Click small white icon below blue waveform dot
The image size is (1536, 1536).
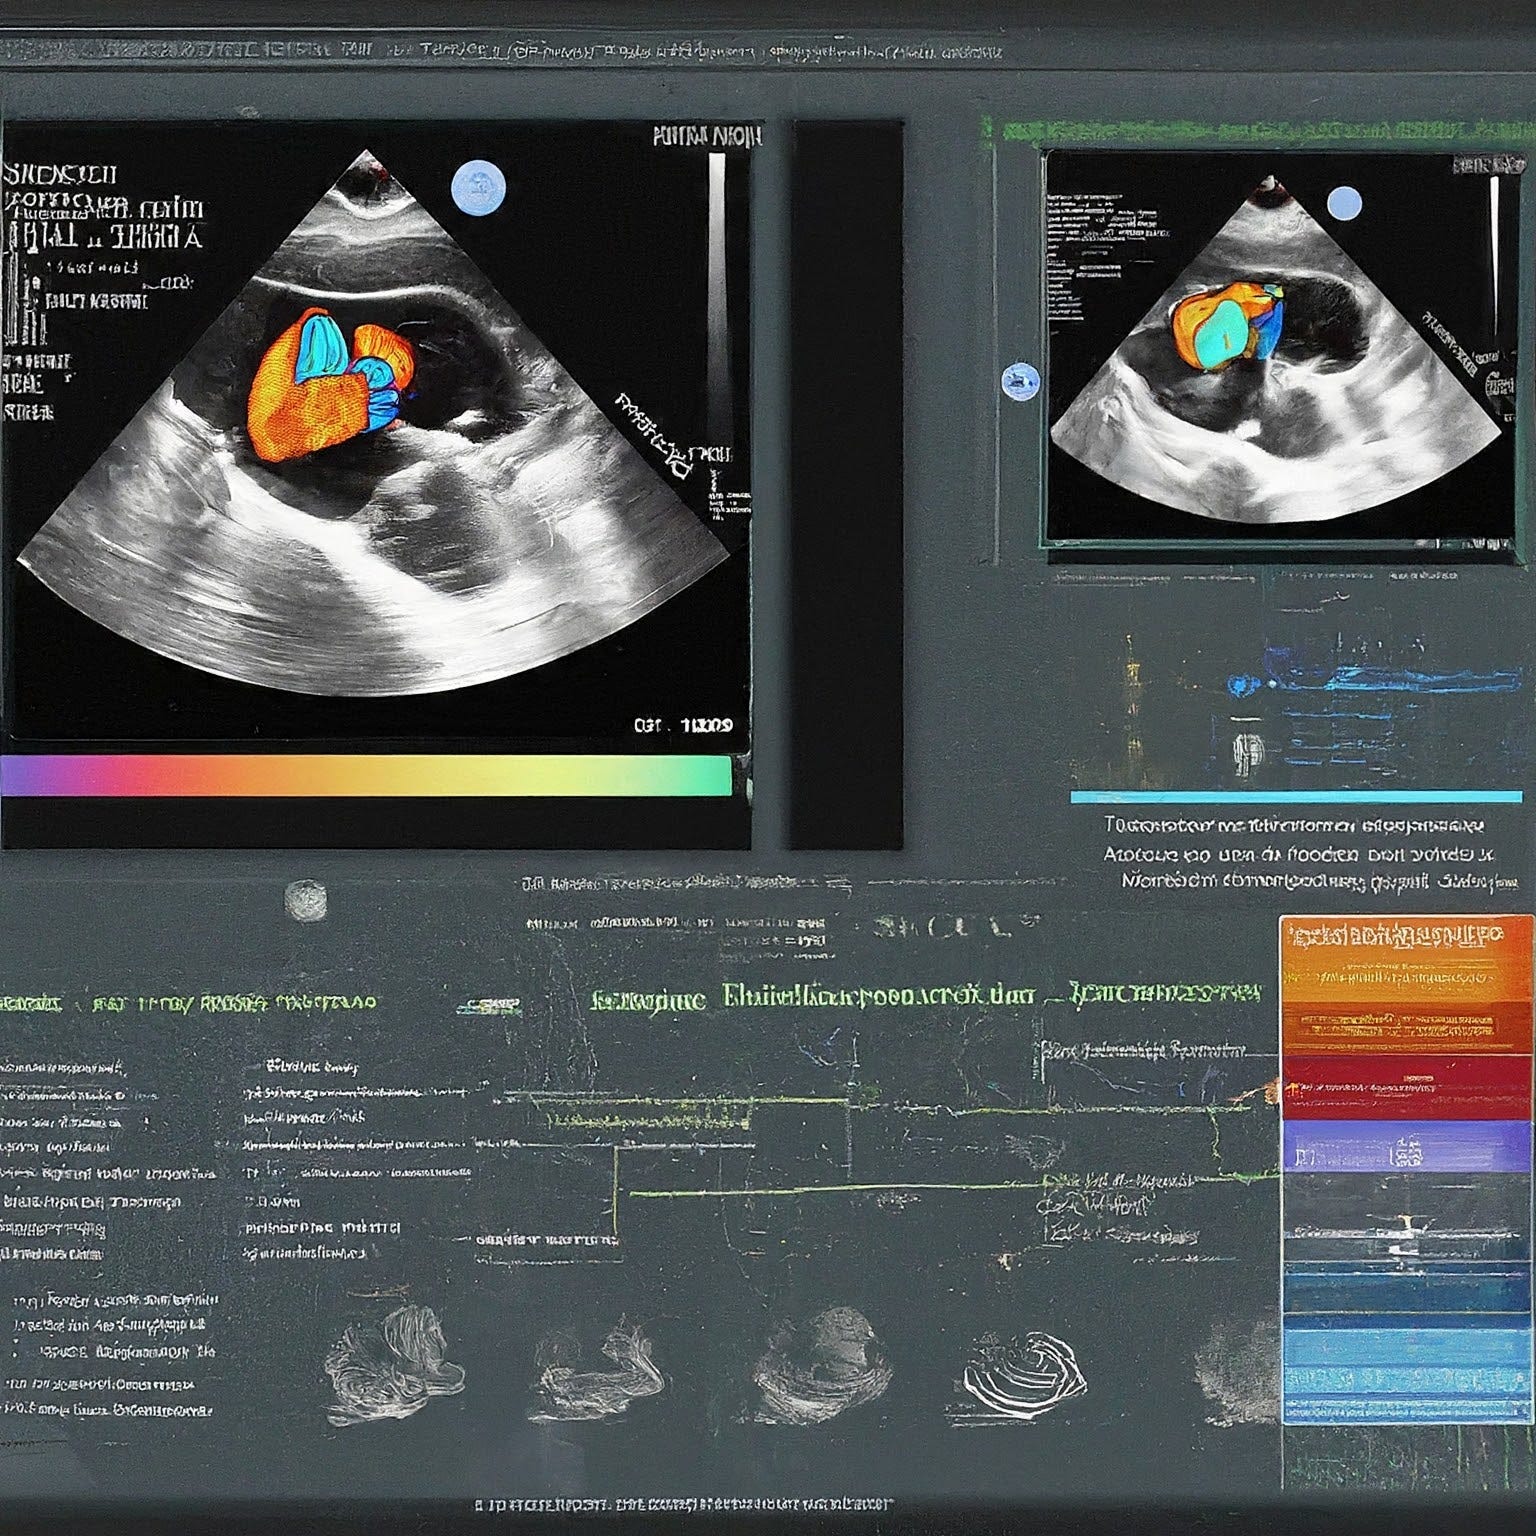click(1249, 750)
